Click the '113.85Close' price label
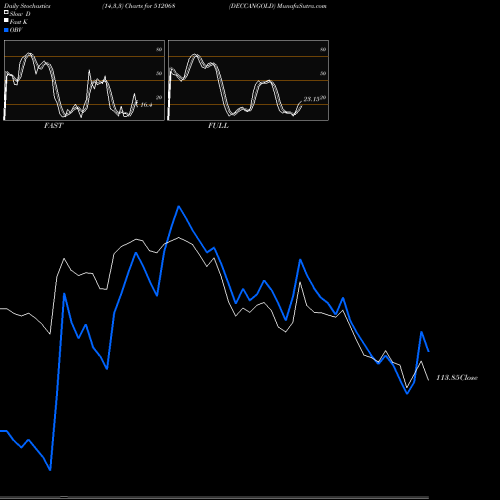Viewport: 500px width, 500px height. (x=457, y=378)
